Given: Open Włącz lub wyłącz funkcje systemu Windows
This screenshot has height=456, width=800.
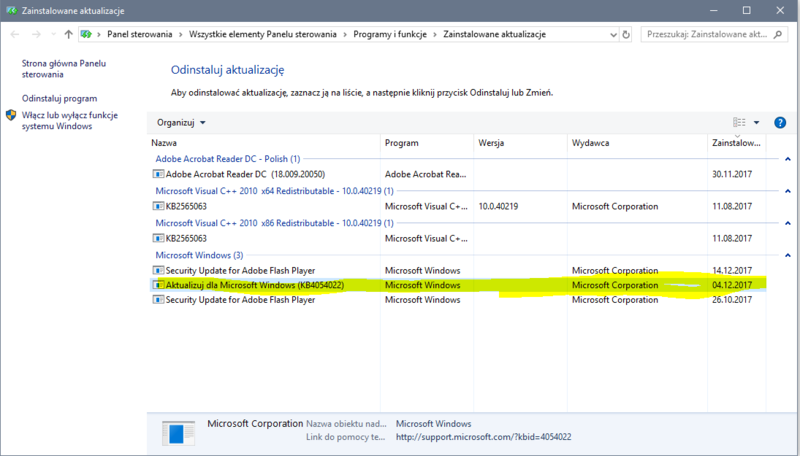Looking at the screenshot, I should tap(69, 121).
